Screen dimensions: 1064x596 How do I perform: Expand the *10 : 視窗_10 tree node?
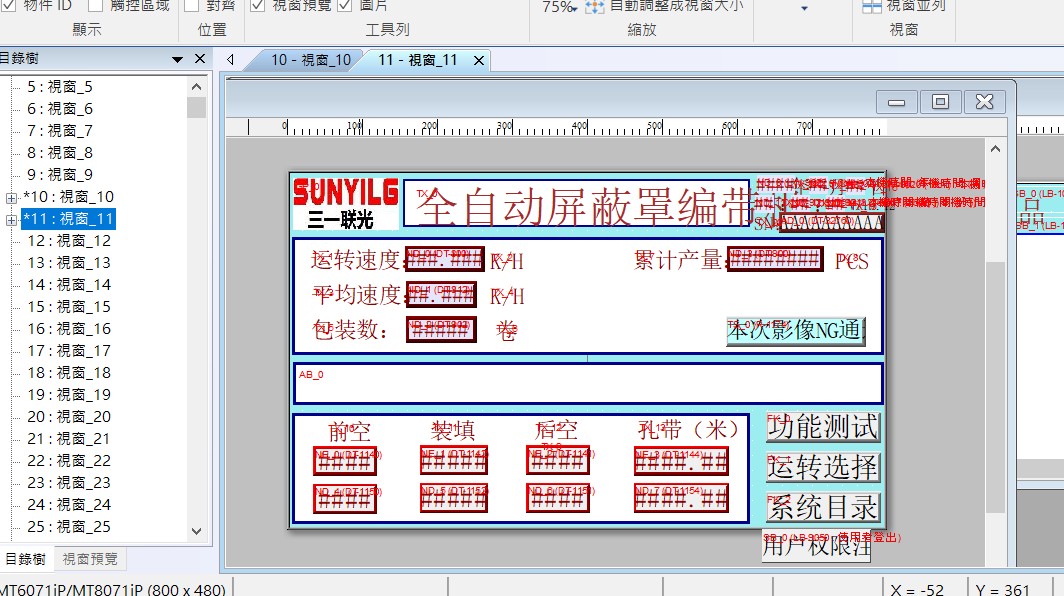pyautogui.click(x=12, y=197)
